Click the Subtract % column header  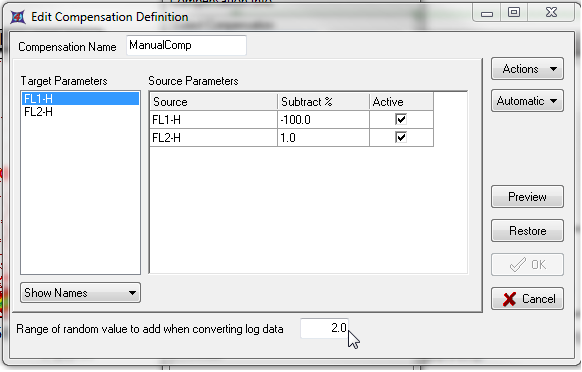(323, 102)
